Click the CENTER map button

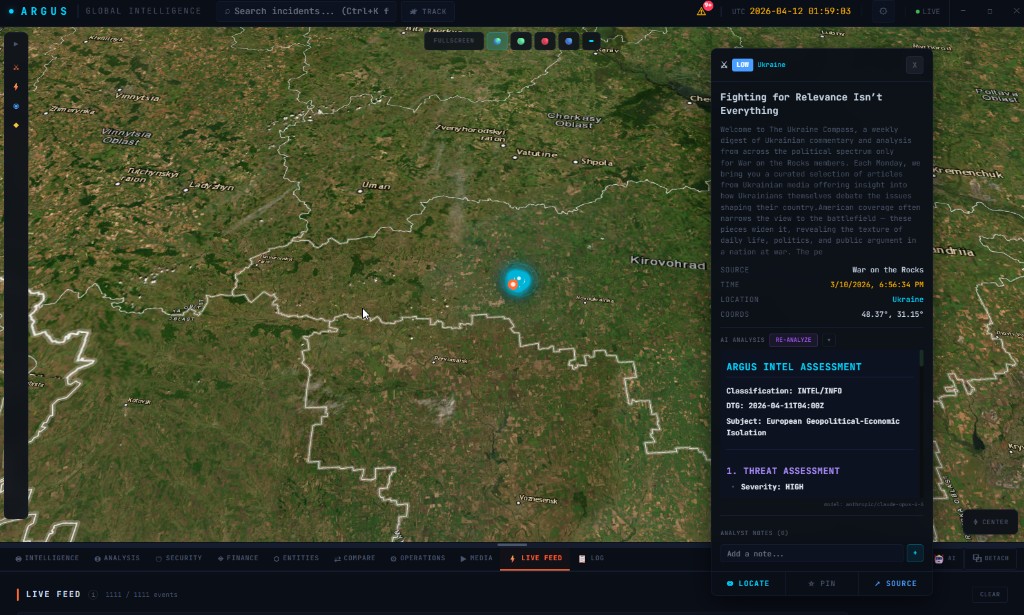click(990, 522)
